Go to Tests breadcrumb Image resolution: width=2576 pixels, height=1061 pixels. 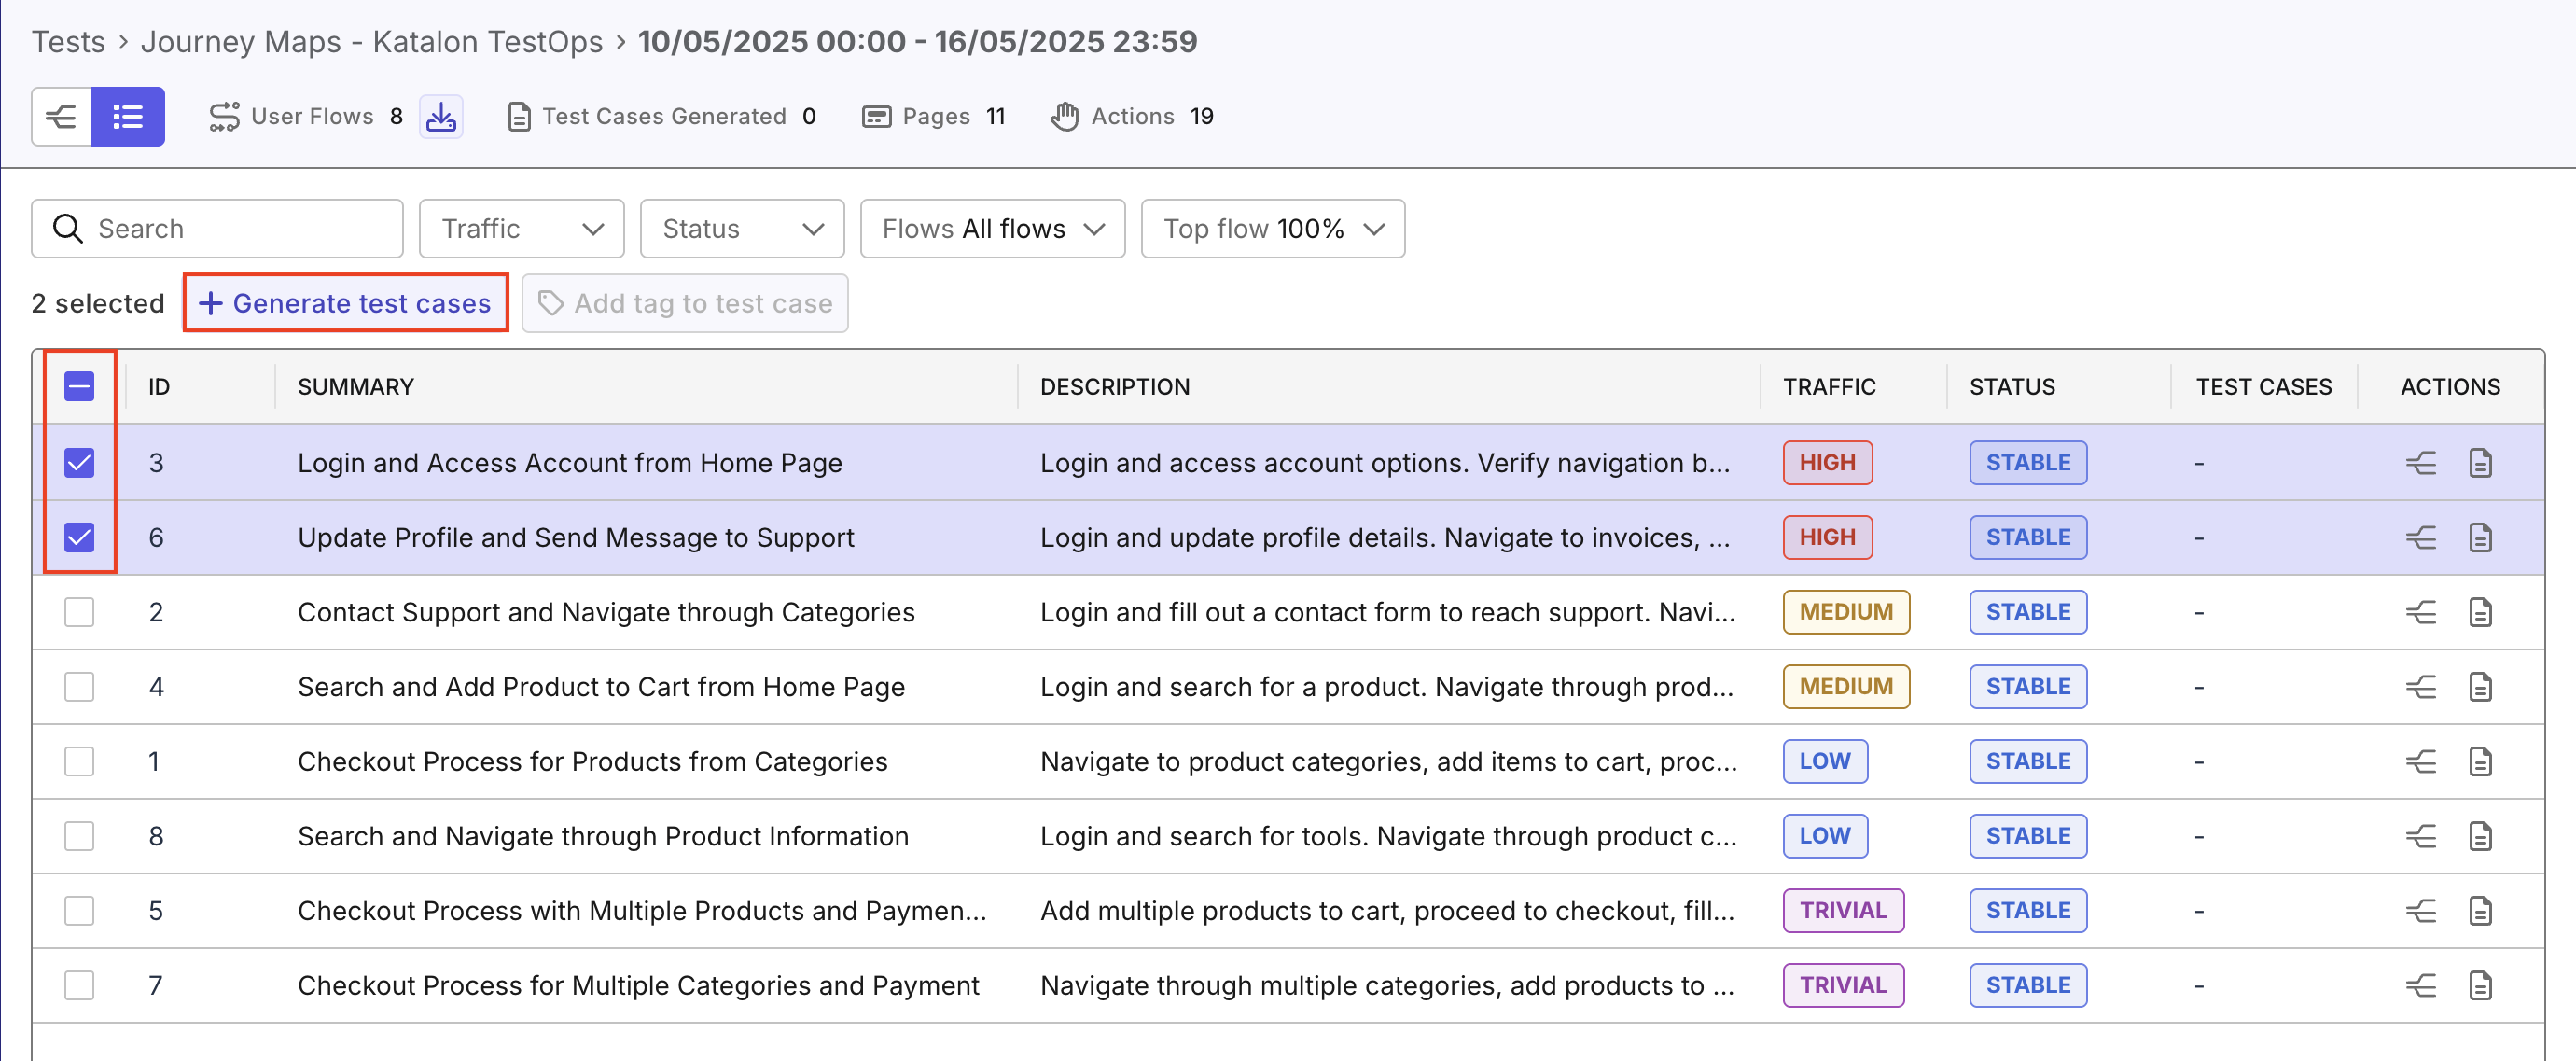click(68, 42)
